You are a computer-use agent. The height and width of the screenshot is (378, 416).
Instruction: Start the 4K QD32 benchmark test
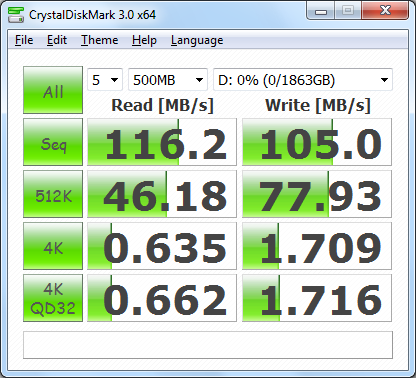pos(53,298)
